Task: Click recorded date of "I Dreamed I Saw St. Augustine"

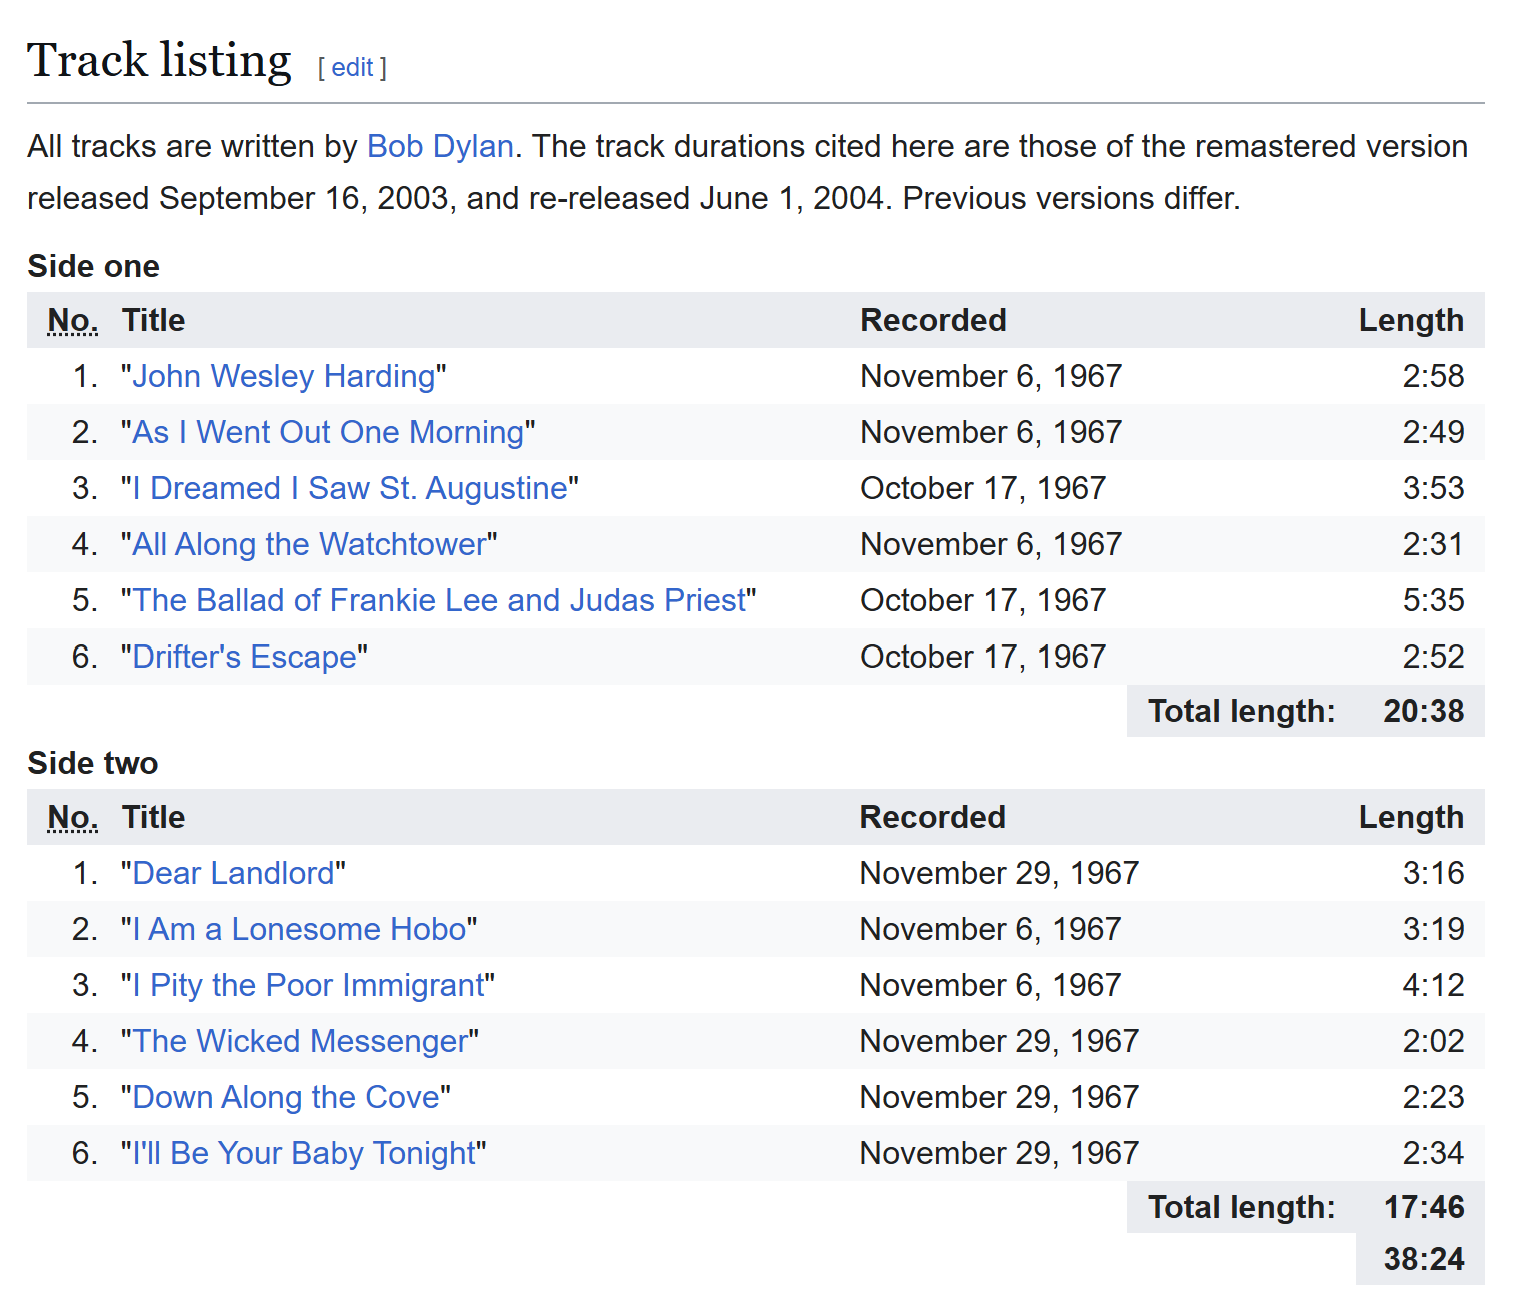Action: [983, 488]
